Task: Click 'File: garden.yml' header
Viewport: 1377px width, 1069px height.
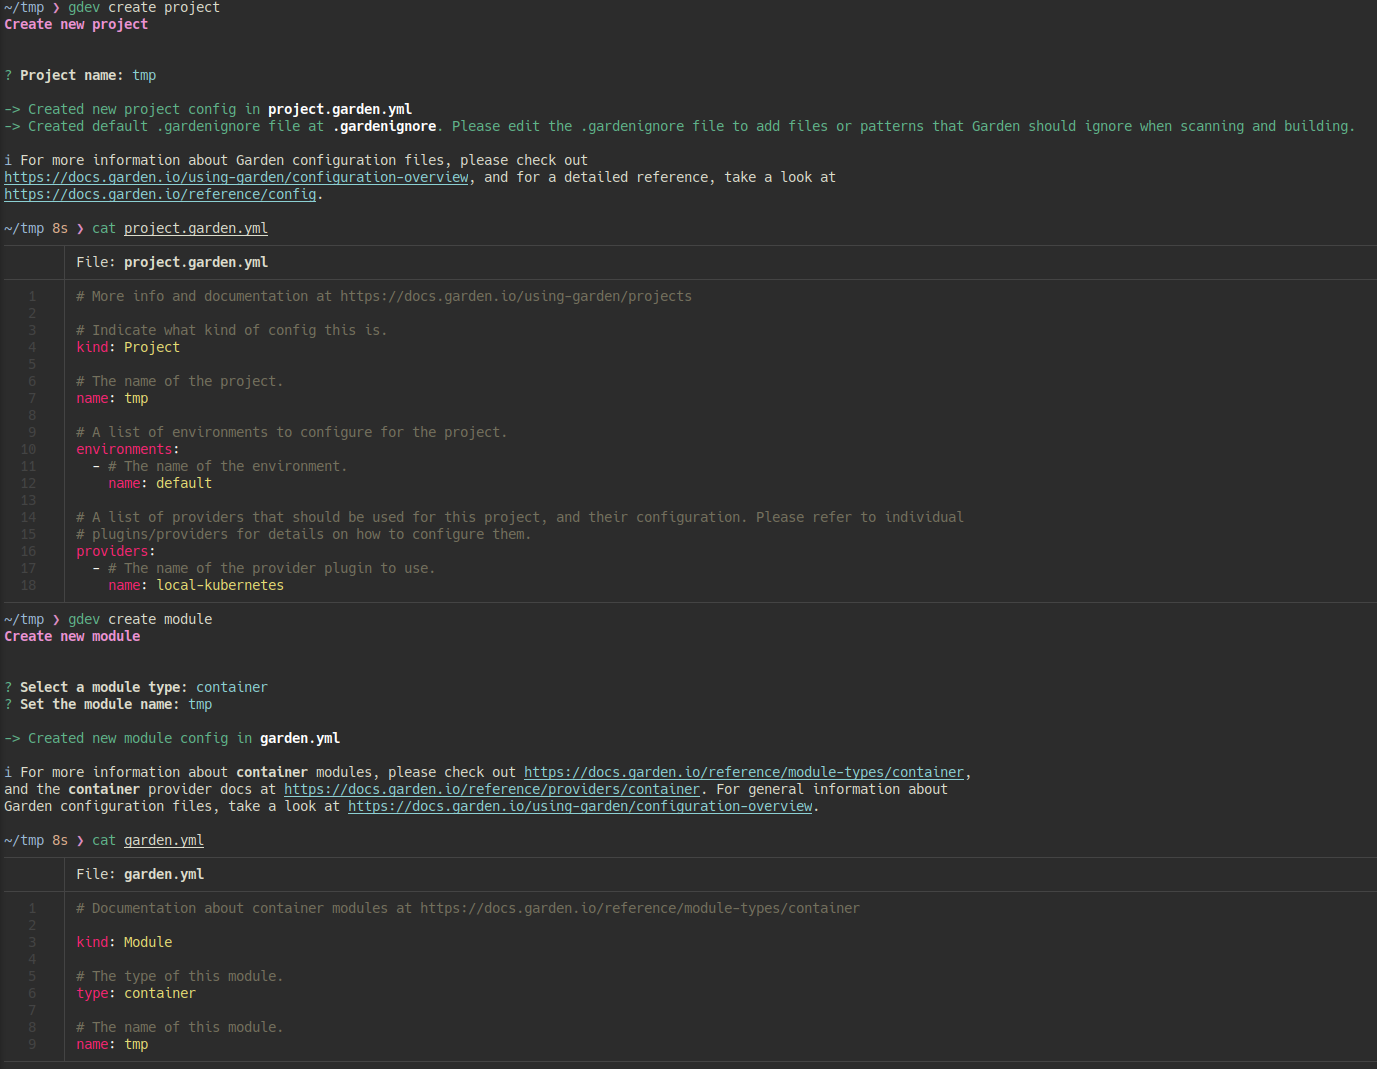Action: click(x=140, y=874)
